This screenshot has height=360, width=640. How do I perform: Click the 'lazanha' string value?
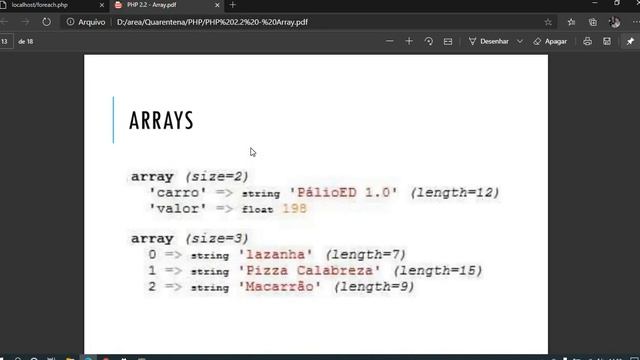(276, 255)
